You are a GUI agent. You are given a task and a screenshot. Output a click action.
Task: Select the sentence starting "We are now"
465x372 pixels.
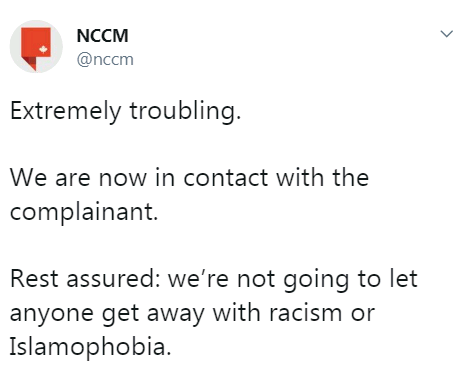tap(189, 194)
